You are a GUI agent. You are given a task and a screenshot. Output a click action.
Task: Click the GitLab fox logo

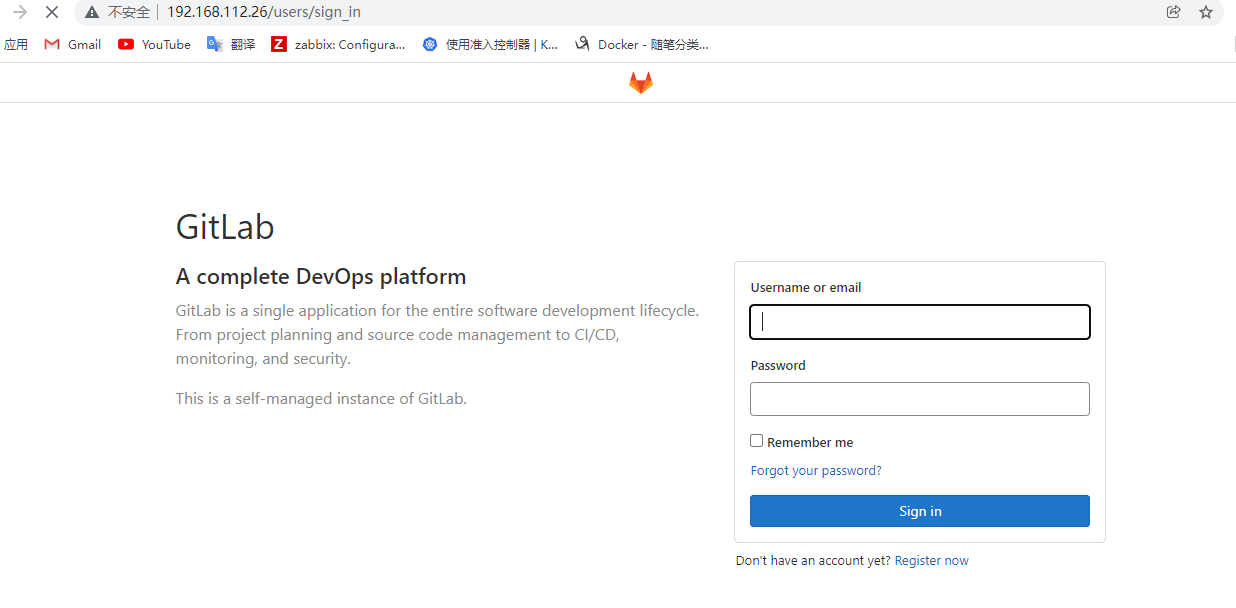coord(641,83)
